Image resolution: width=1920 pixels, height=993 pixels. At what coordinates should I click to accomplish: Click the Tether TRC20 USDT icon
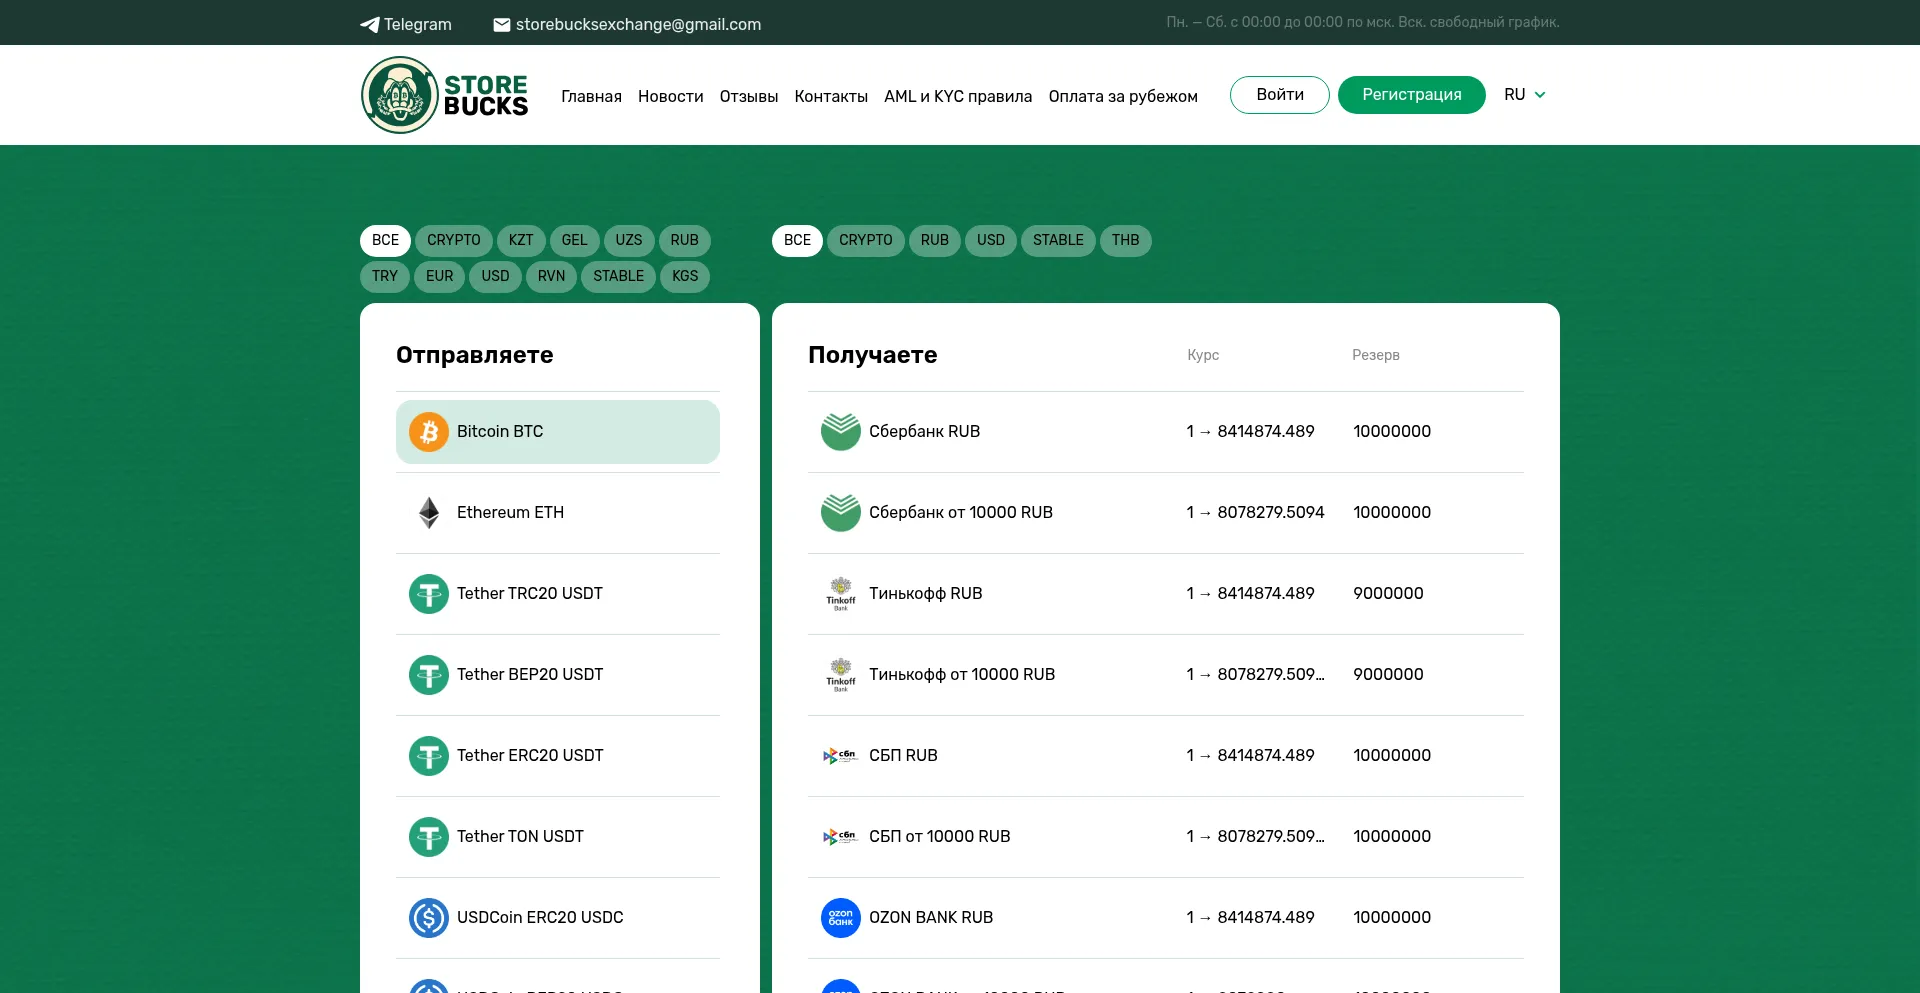click(x=429, y=594)
